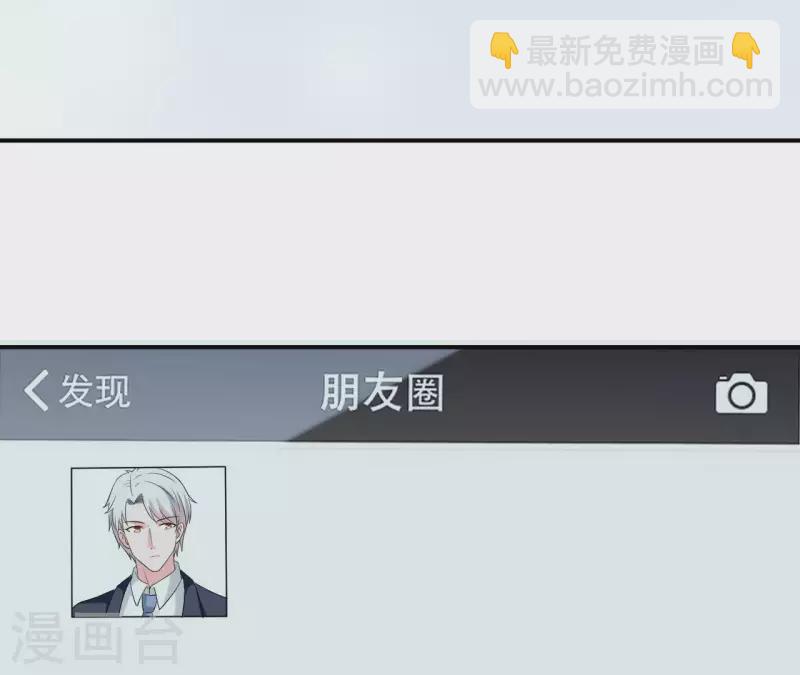800x675 pixels.
Task: Click the 漫画台 watermark logo
Action: pos(97,639)
